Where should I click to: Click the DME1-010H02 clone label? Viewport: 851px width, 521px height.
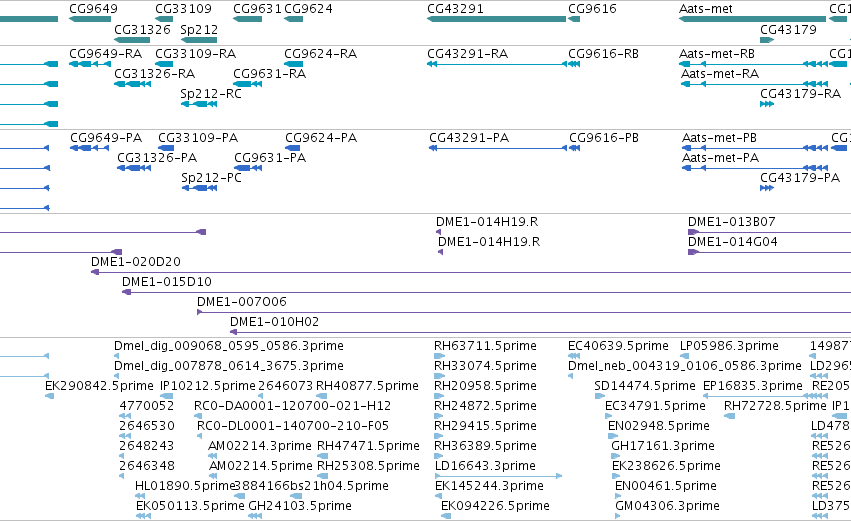tap(275, 322)
